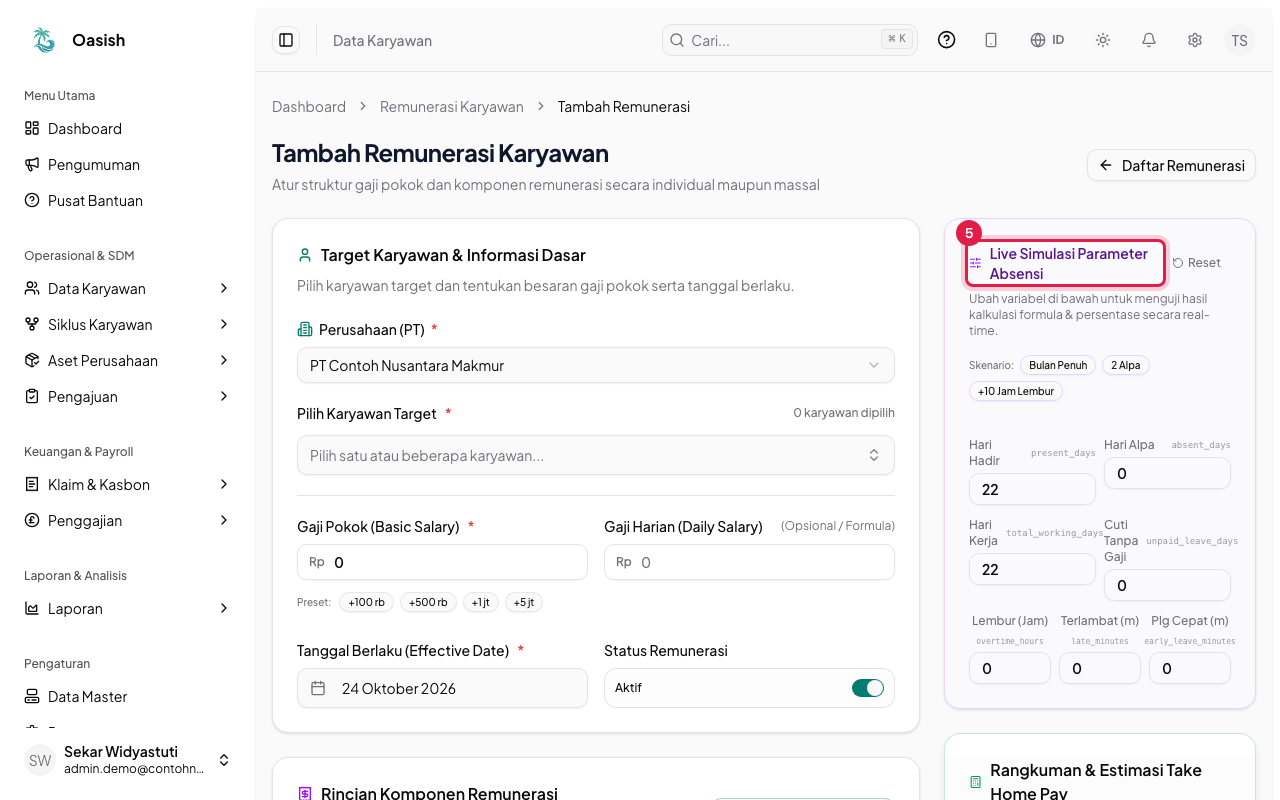1280x800 pixels.
Task: Expand the Klaim & Kasbon sidebar menu
Action: pos(128,485)
